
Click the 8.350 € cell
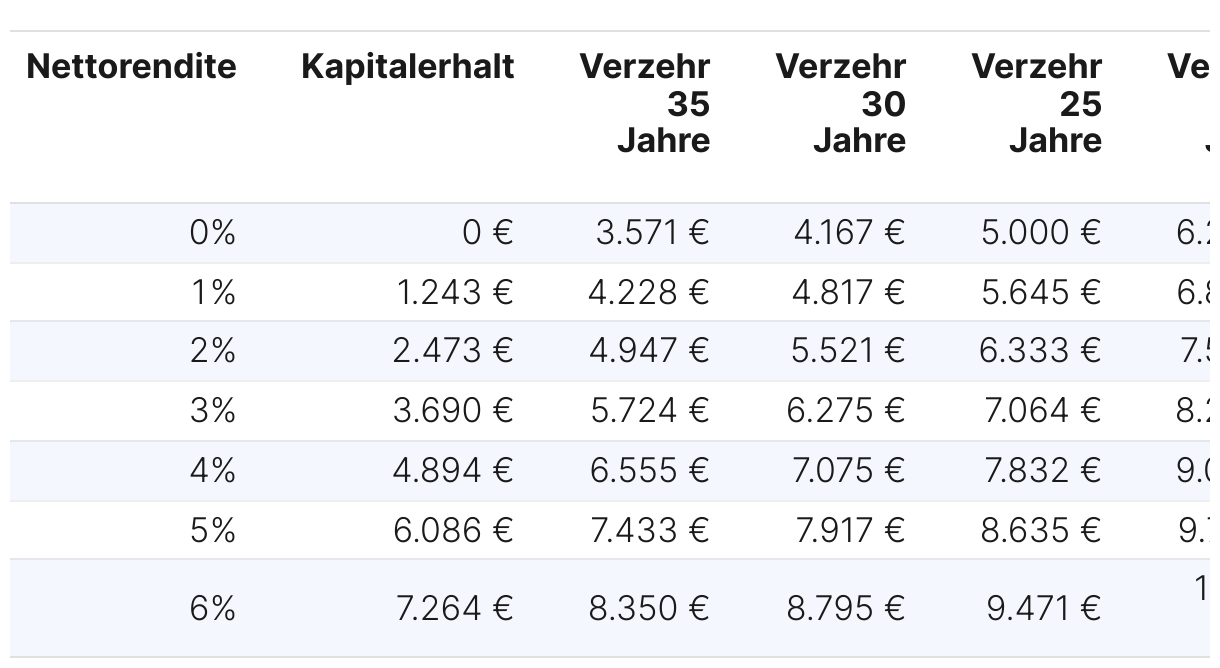[x=649, y=608]
